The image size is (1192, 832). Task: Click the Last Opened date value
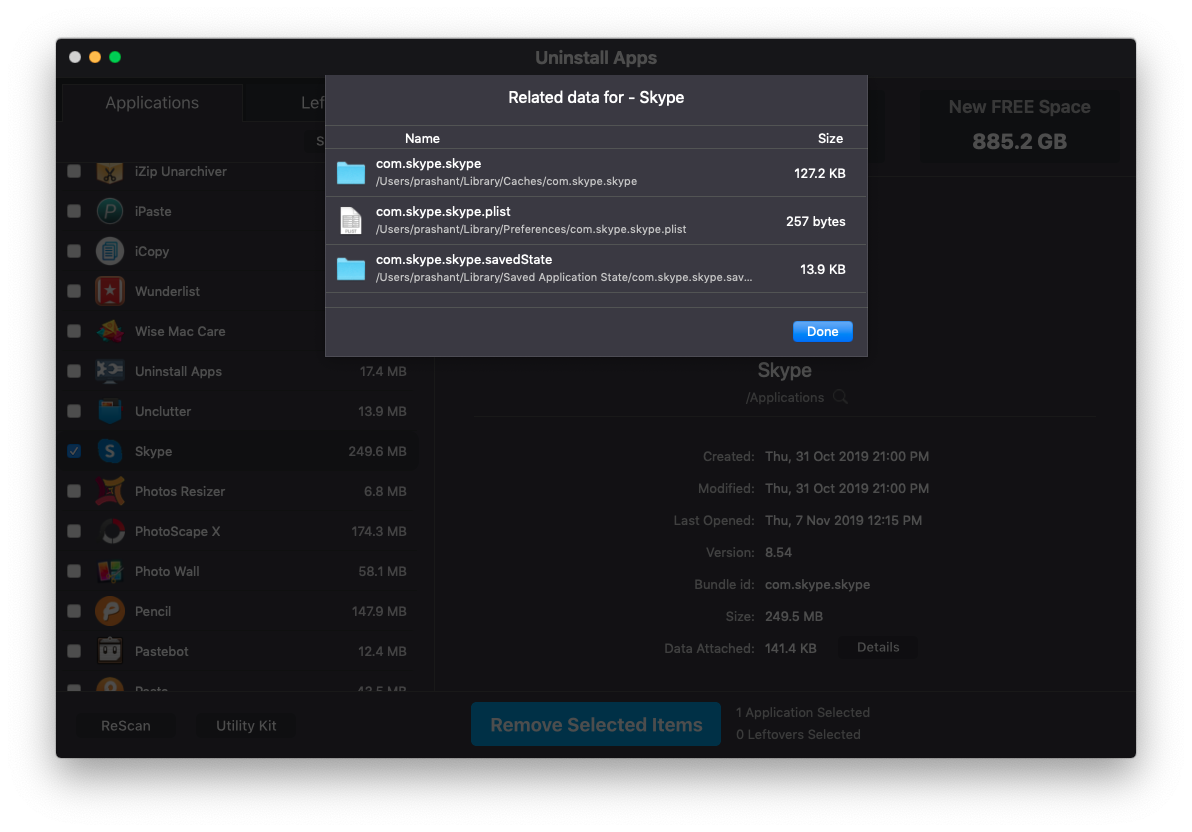(843, 521)
